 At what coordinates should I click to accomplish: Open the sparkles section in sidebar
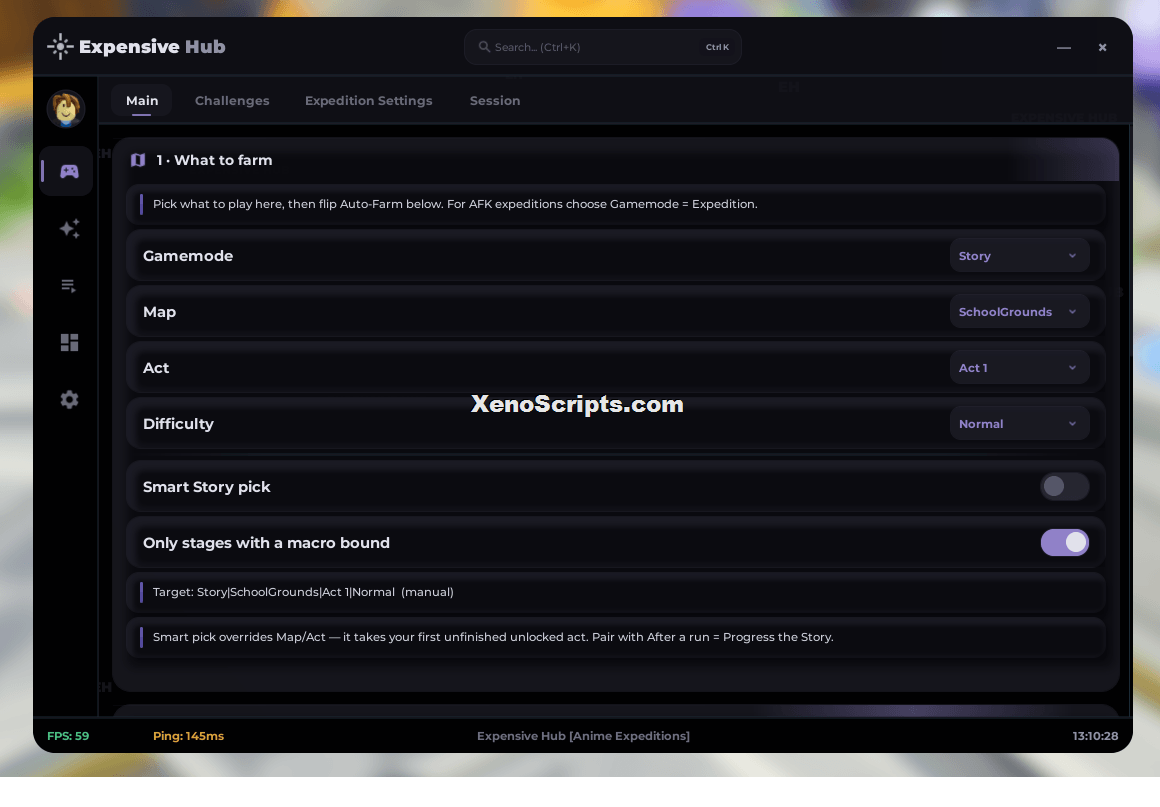69,229
